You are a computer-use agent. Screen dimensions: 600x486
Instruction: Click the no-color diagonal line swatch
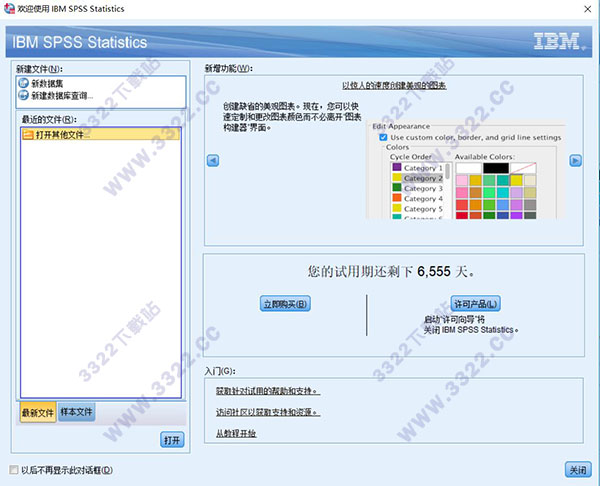[x=523, y=168]
